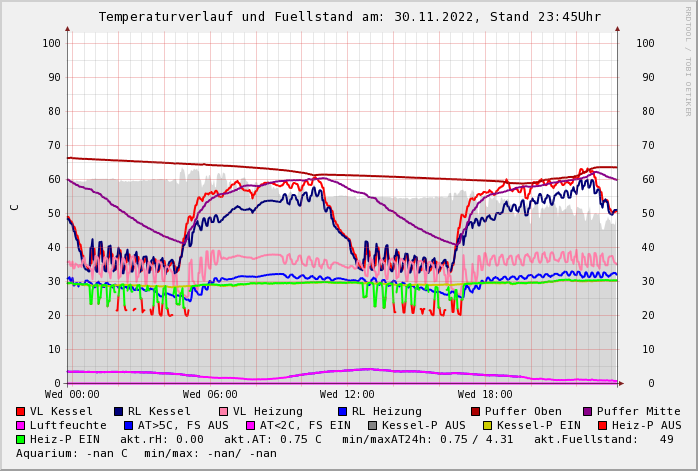Click the Temperaturverlauf und Fuellstand chart title
Viewport: 698px width, 471px height.
349,17
